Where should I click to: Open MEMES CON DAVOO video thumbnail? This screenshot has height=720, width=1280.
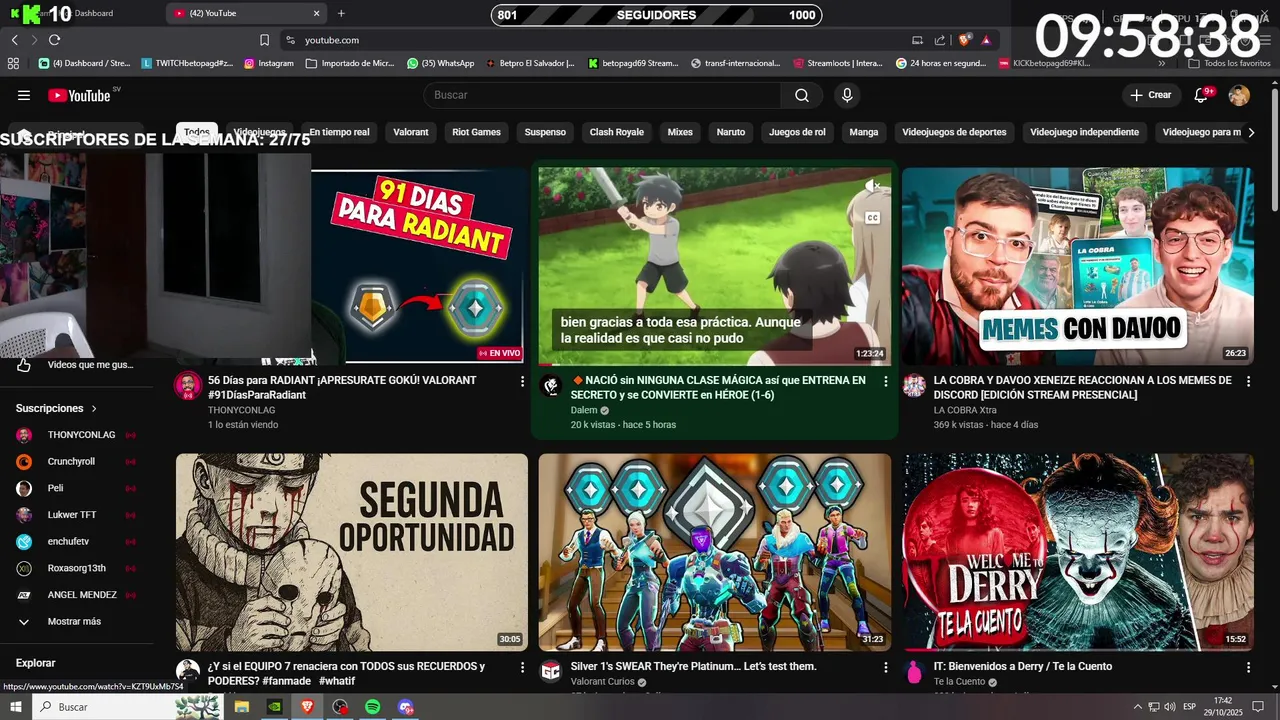pyautogui.click(x=1078, y=266)
